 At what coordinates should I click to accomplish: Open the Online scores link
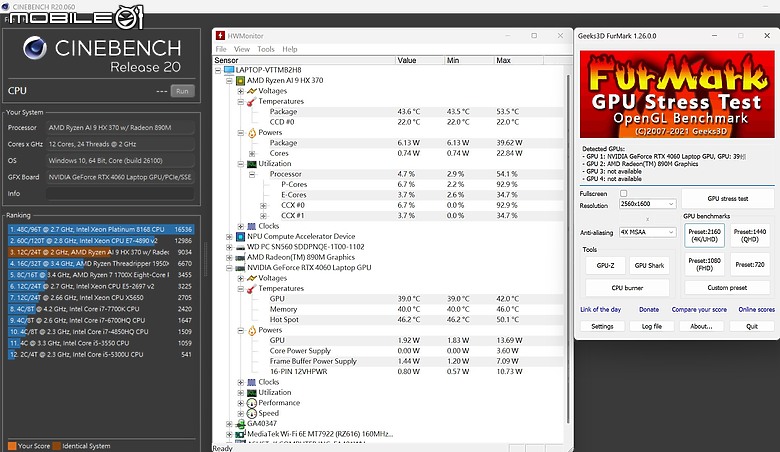(756, 309)
